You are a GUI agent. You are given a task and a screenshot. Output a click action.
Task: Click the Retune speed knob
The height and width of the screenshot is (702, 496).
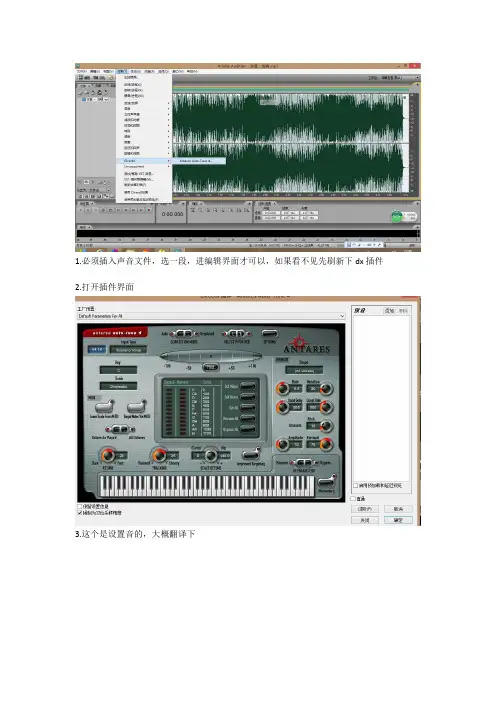click(x=107, y=455)
